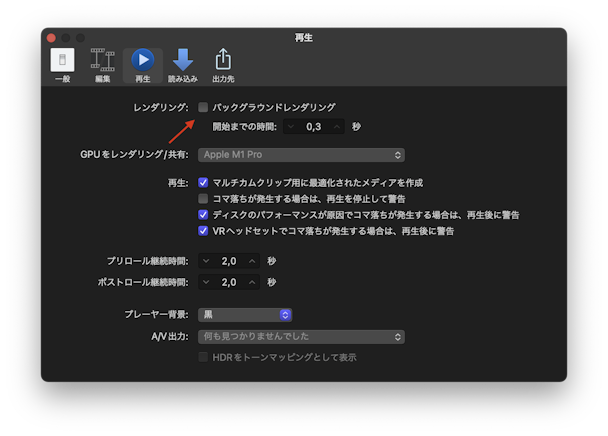Open the A/V出力 dropdown

[x=301, y=336]
